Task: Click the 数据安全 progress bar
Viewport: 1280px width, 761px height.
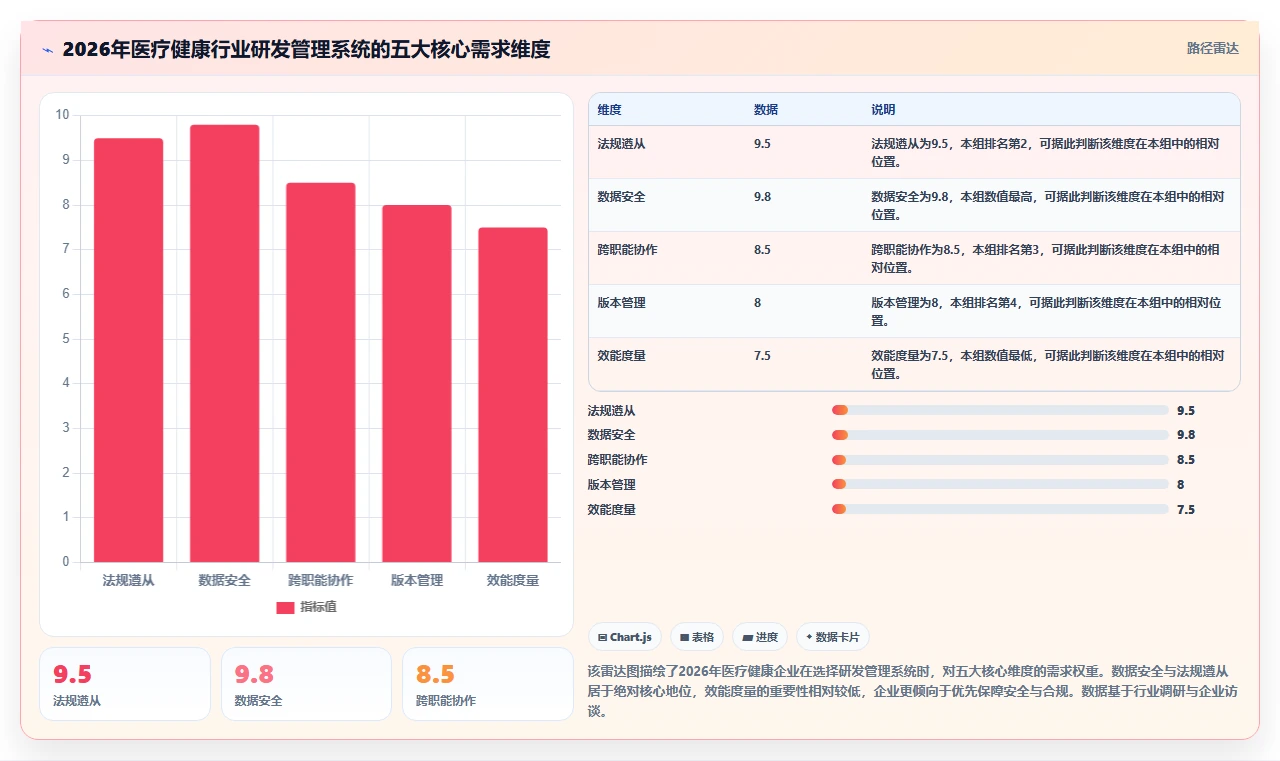Action: point(1000,435)
